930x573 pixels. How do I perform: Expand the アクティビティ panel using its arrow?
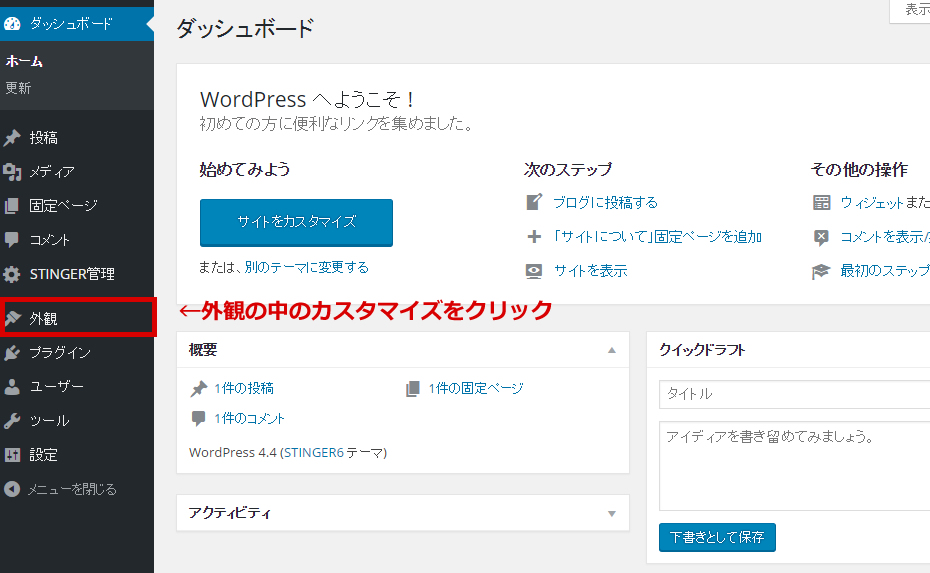point(611,514)
